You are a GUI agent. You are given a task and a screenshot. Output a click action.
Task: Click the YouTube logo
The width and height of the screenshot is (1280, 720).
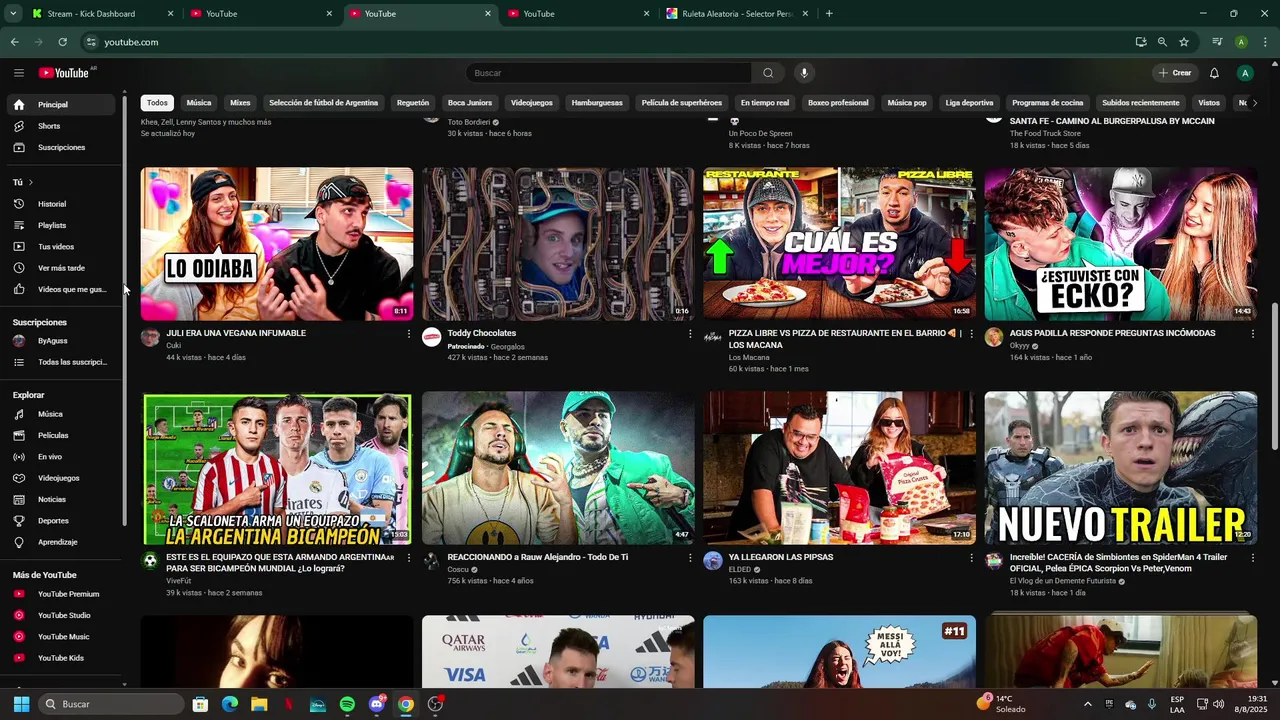pos(65,73)
